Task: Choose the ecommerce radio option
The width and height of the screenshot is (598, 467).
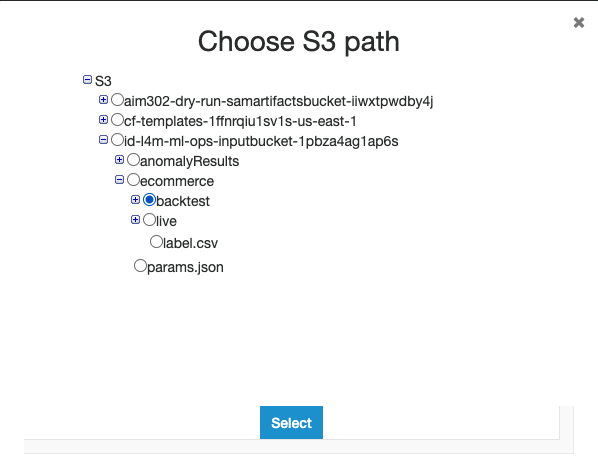Action: pyautogui.click(x=133, y=180)
